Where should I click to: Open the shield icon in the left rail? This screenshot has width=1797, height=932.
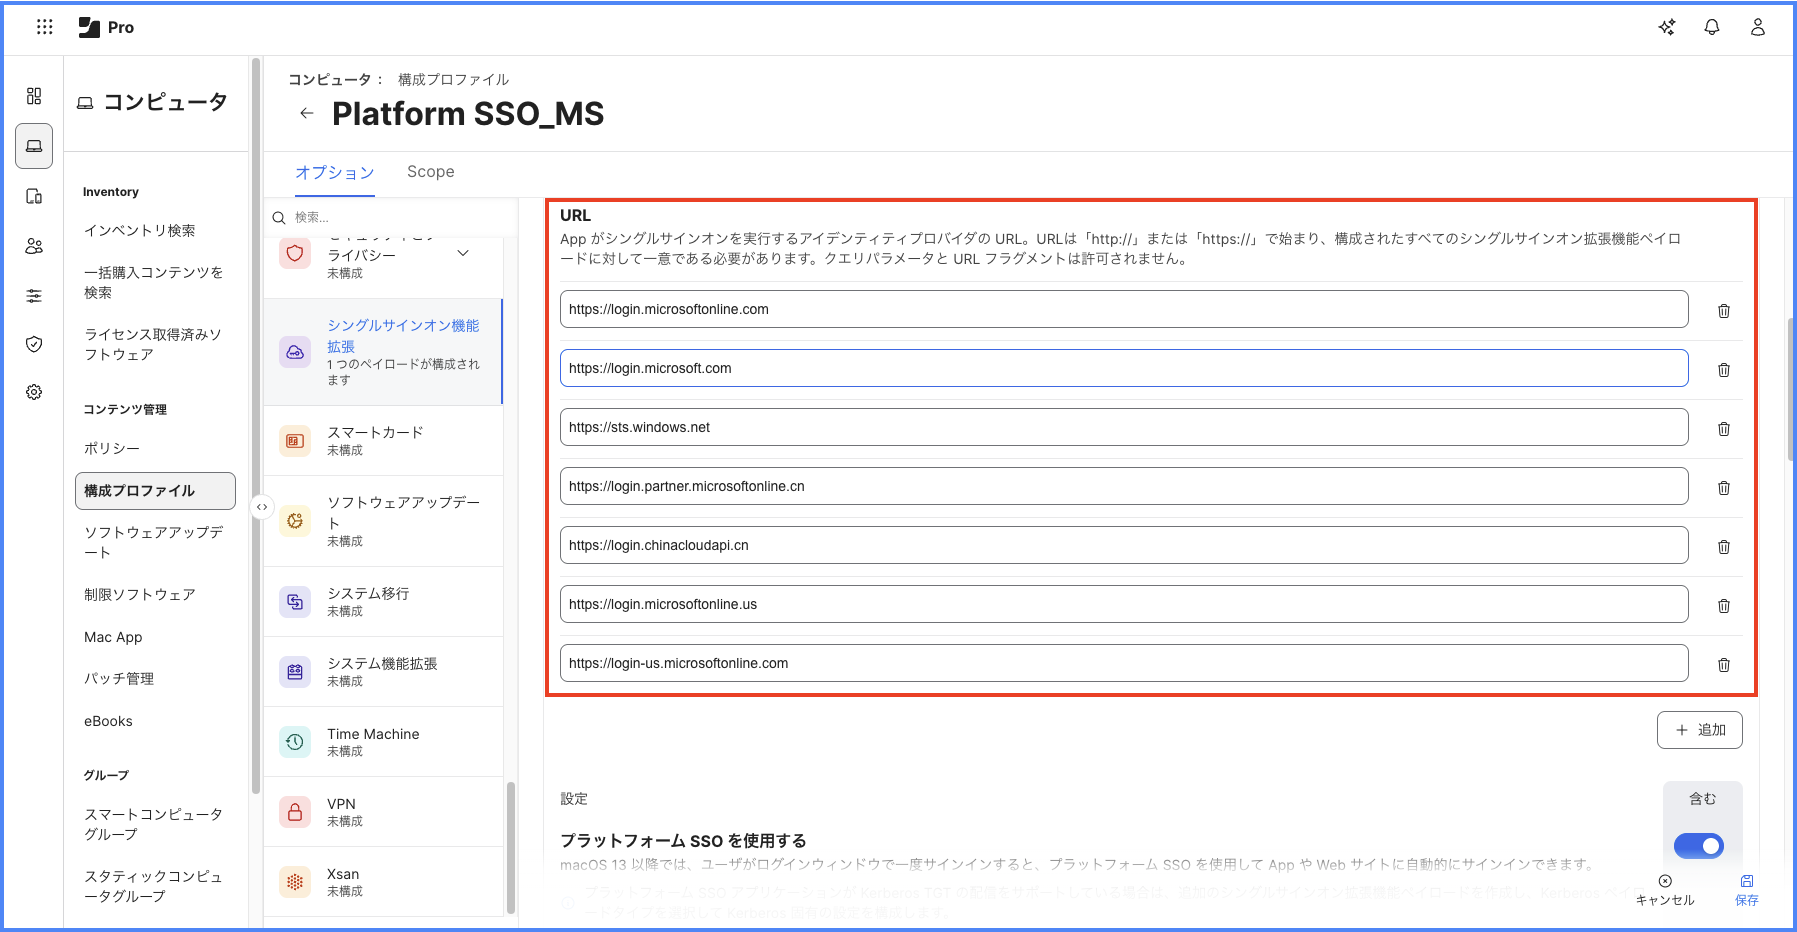click(34, 344)
